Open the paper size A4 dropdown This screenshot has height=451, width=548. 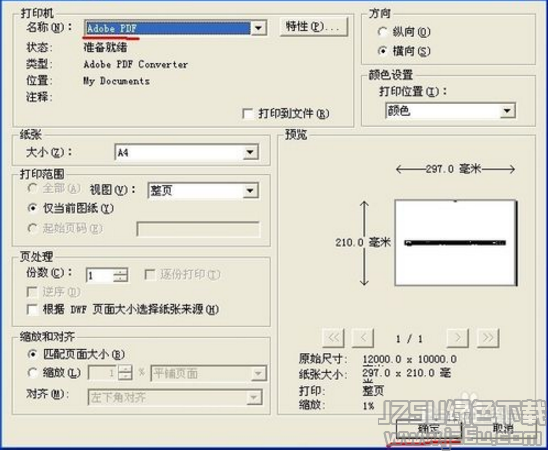click(x=187, y=152)
